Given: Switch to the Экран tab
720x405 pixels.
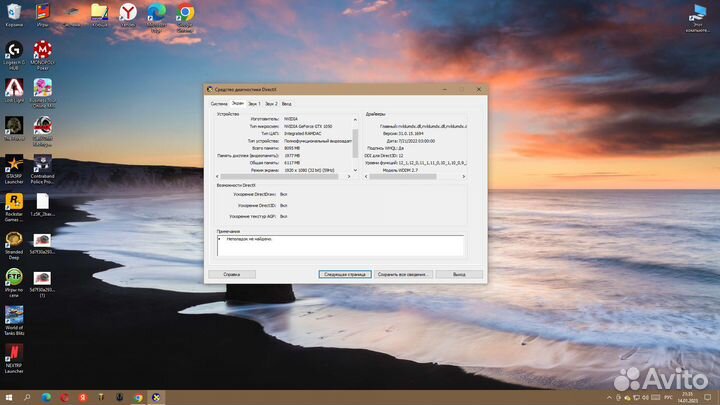Looking at the screenshot, I should click(238, 103).
